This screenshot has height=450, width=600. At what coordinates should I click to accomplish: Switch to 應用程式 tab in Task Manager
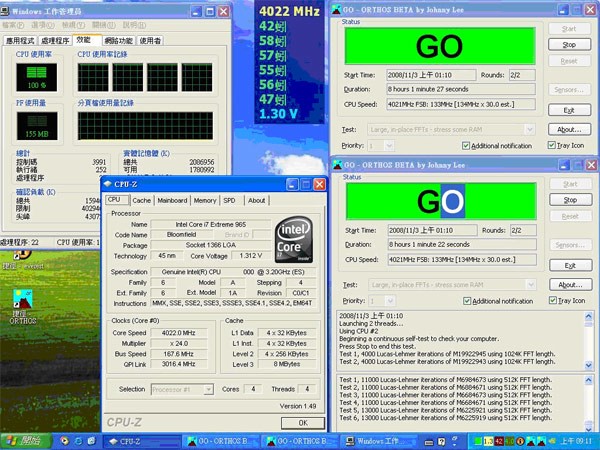(x=20, y=41)
